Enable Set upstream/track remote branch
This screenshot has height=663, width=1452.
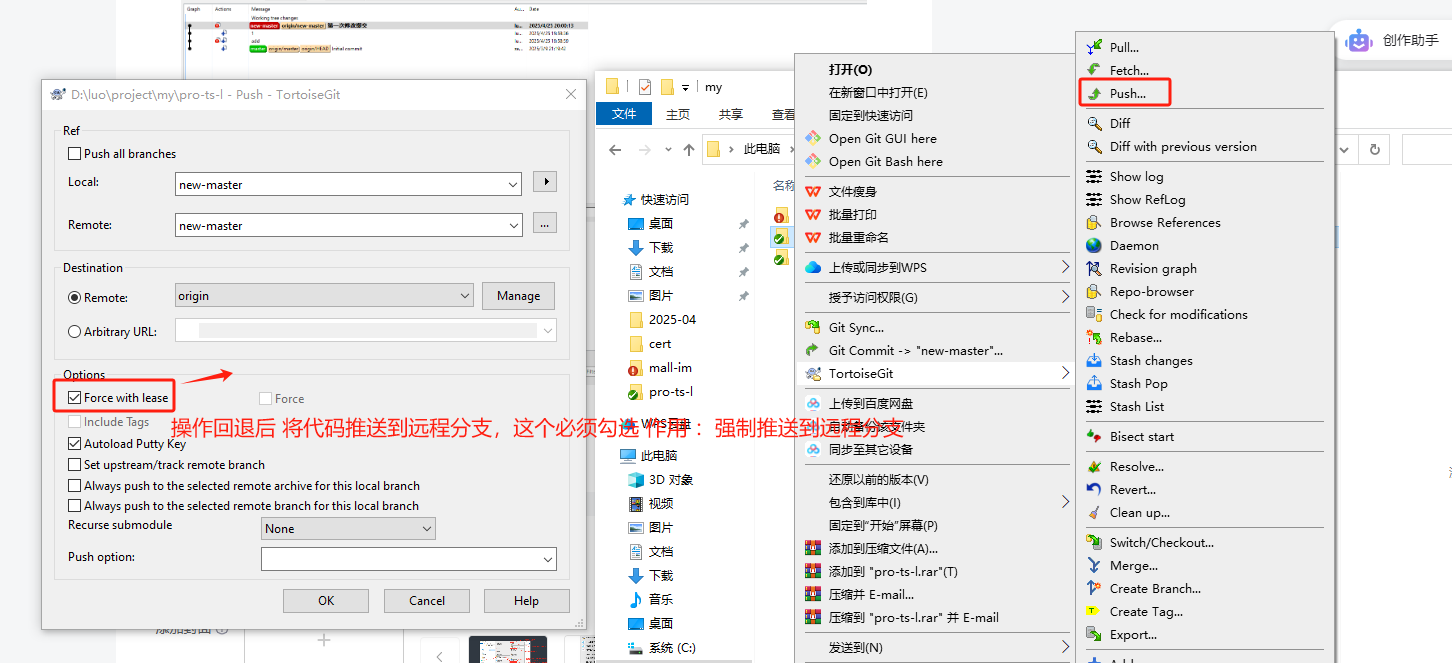(x=74, y=465)
